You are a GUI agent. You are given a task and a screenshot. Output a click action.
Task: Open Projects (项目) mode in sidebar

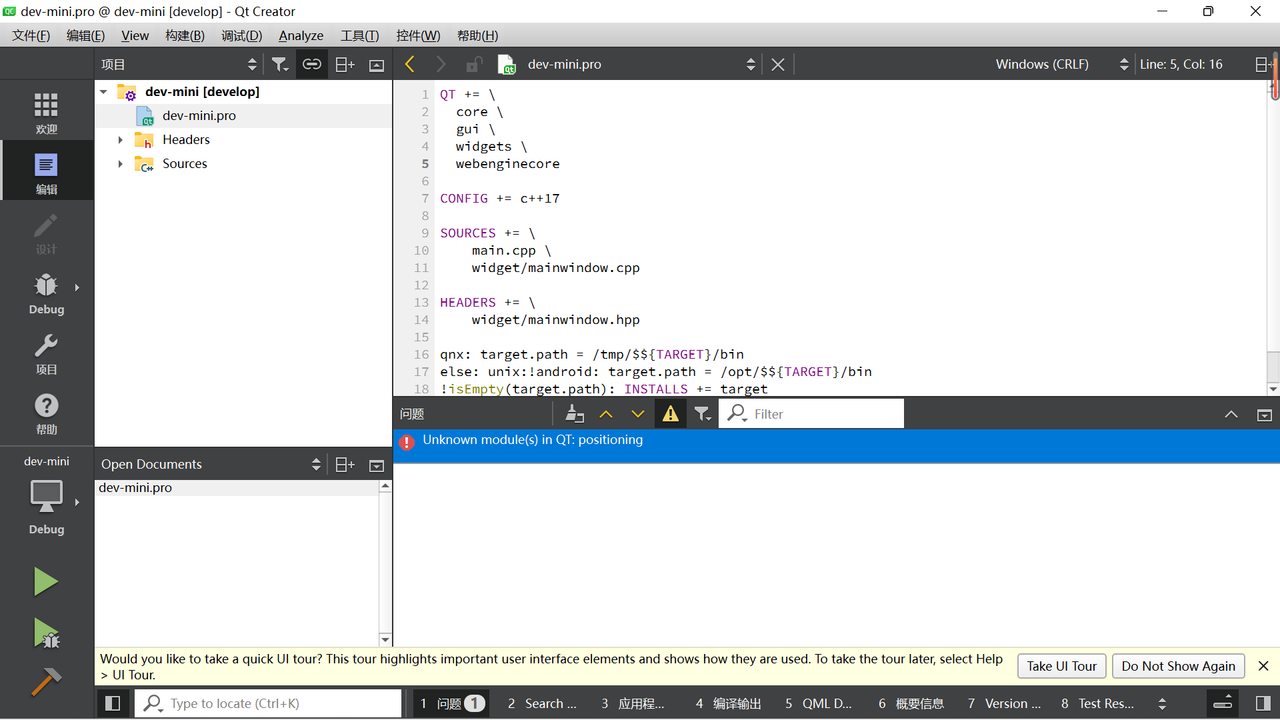click(46, 352)
